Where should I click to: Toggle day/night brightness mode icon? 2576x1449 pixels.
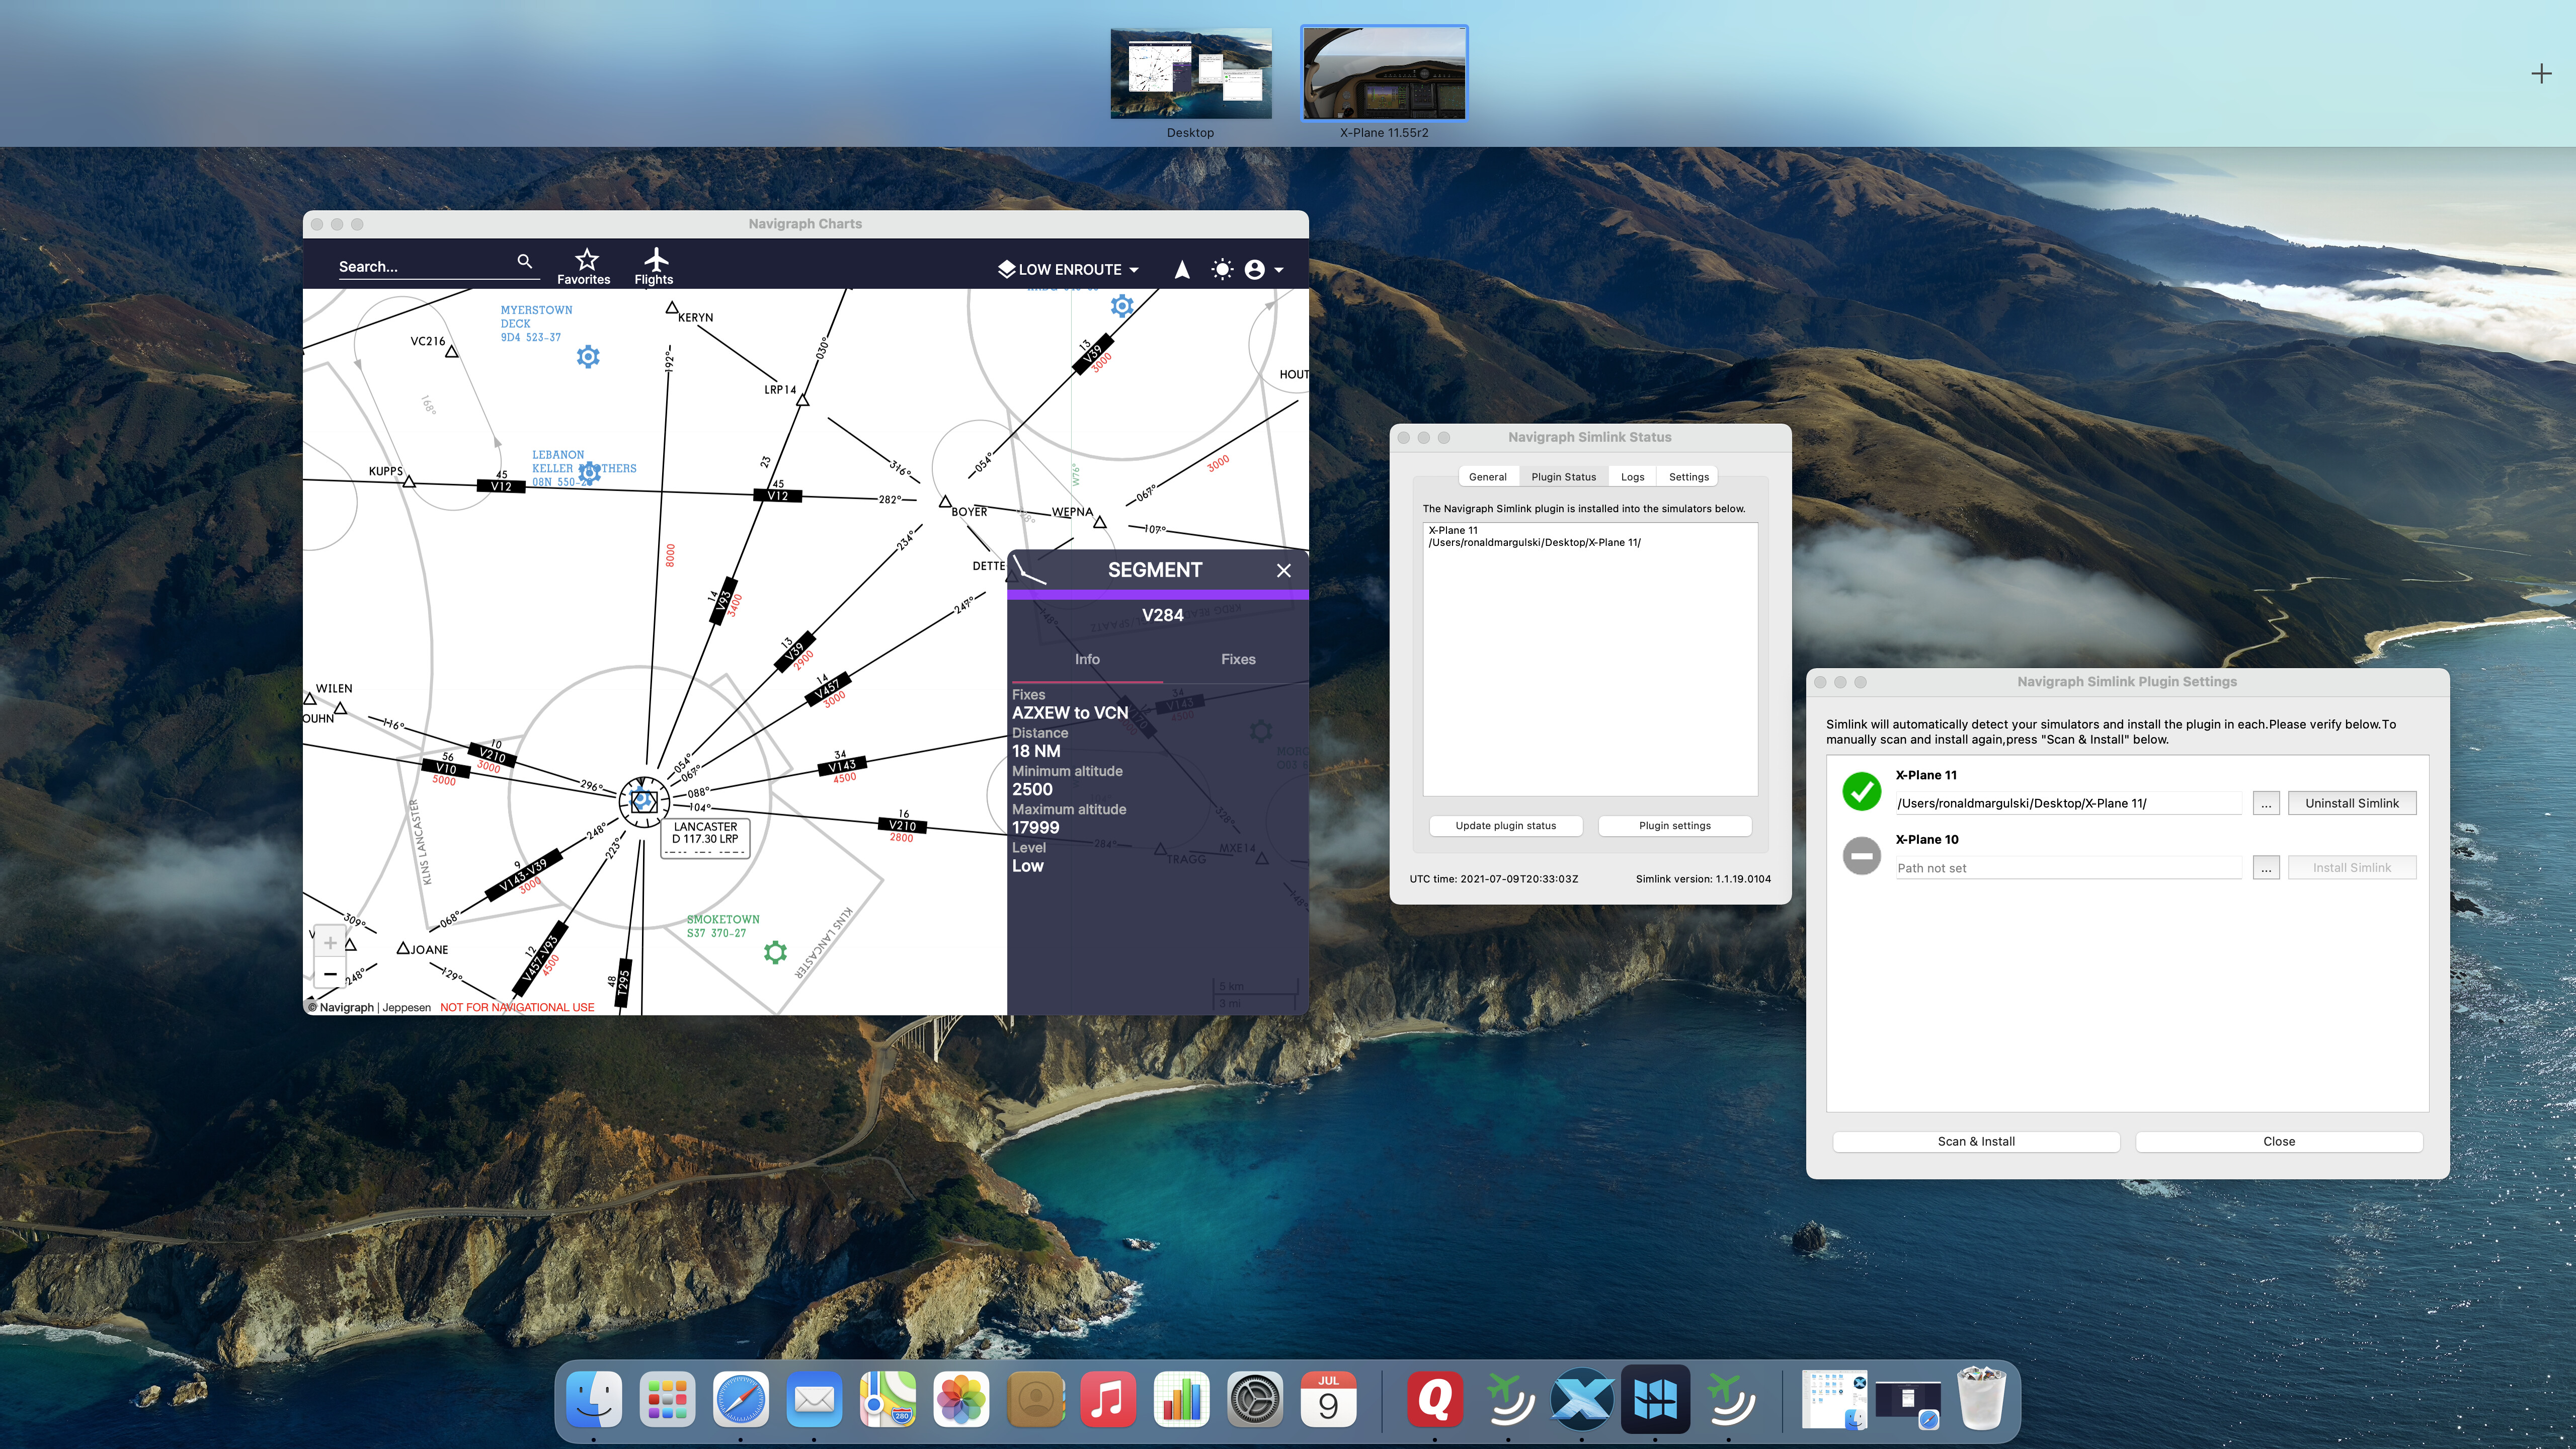click(x=1221, y=270)
